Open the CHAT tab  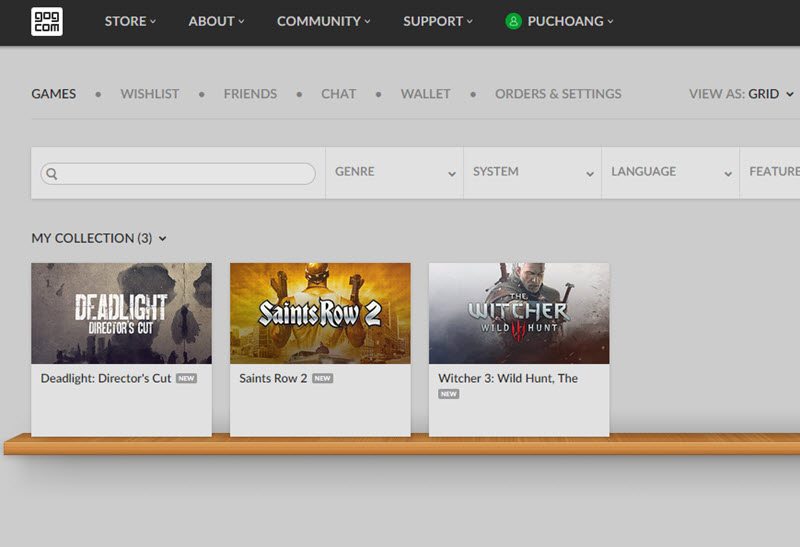click(x=338, y=94)
